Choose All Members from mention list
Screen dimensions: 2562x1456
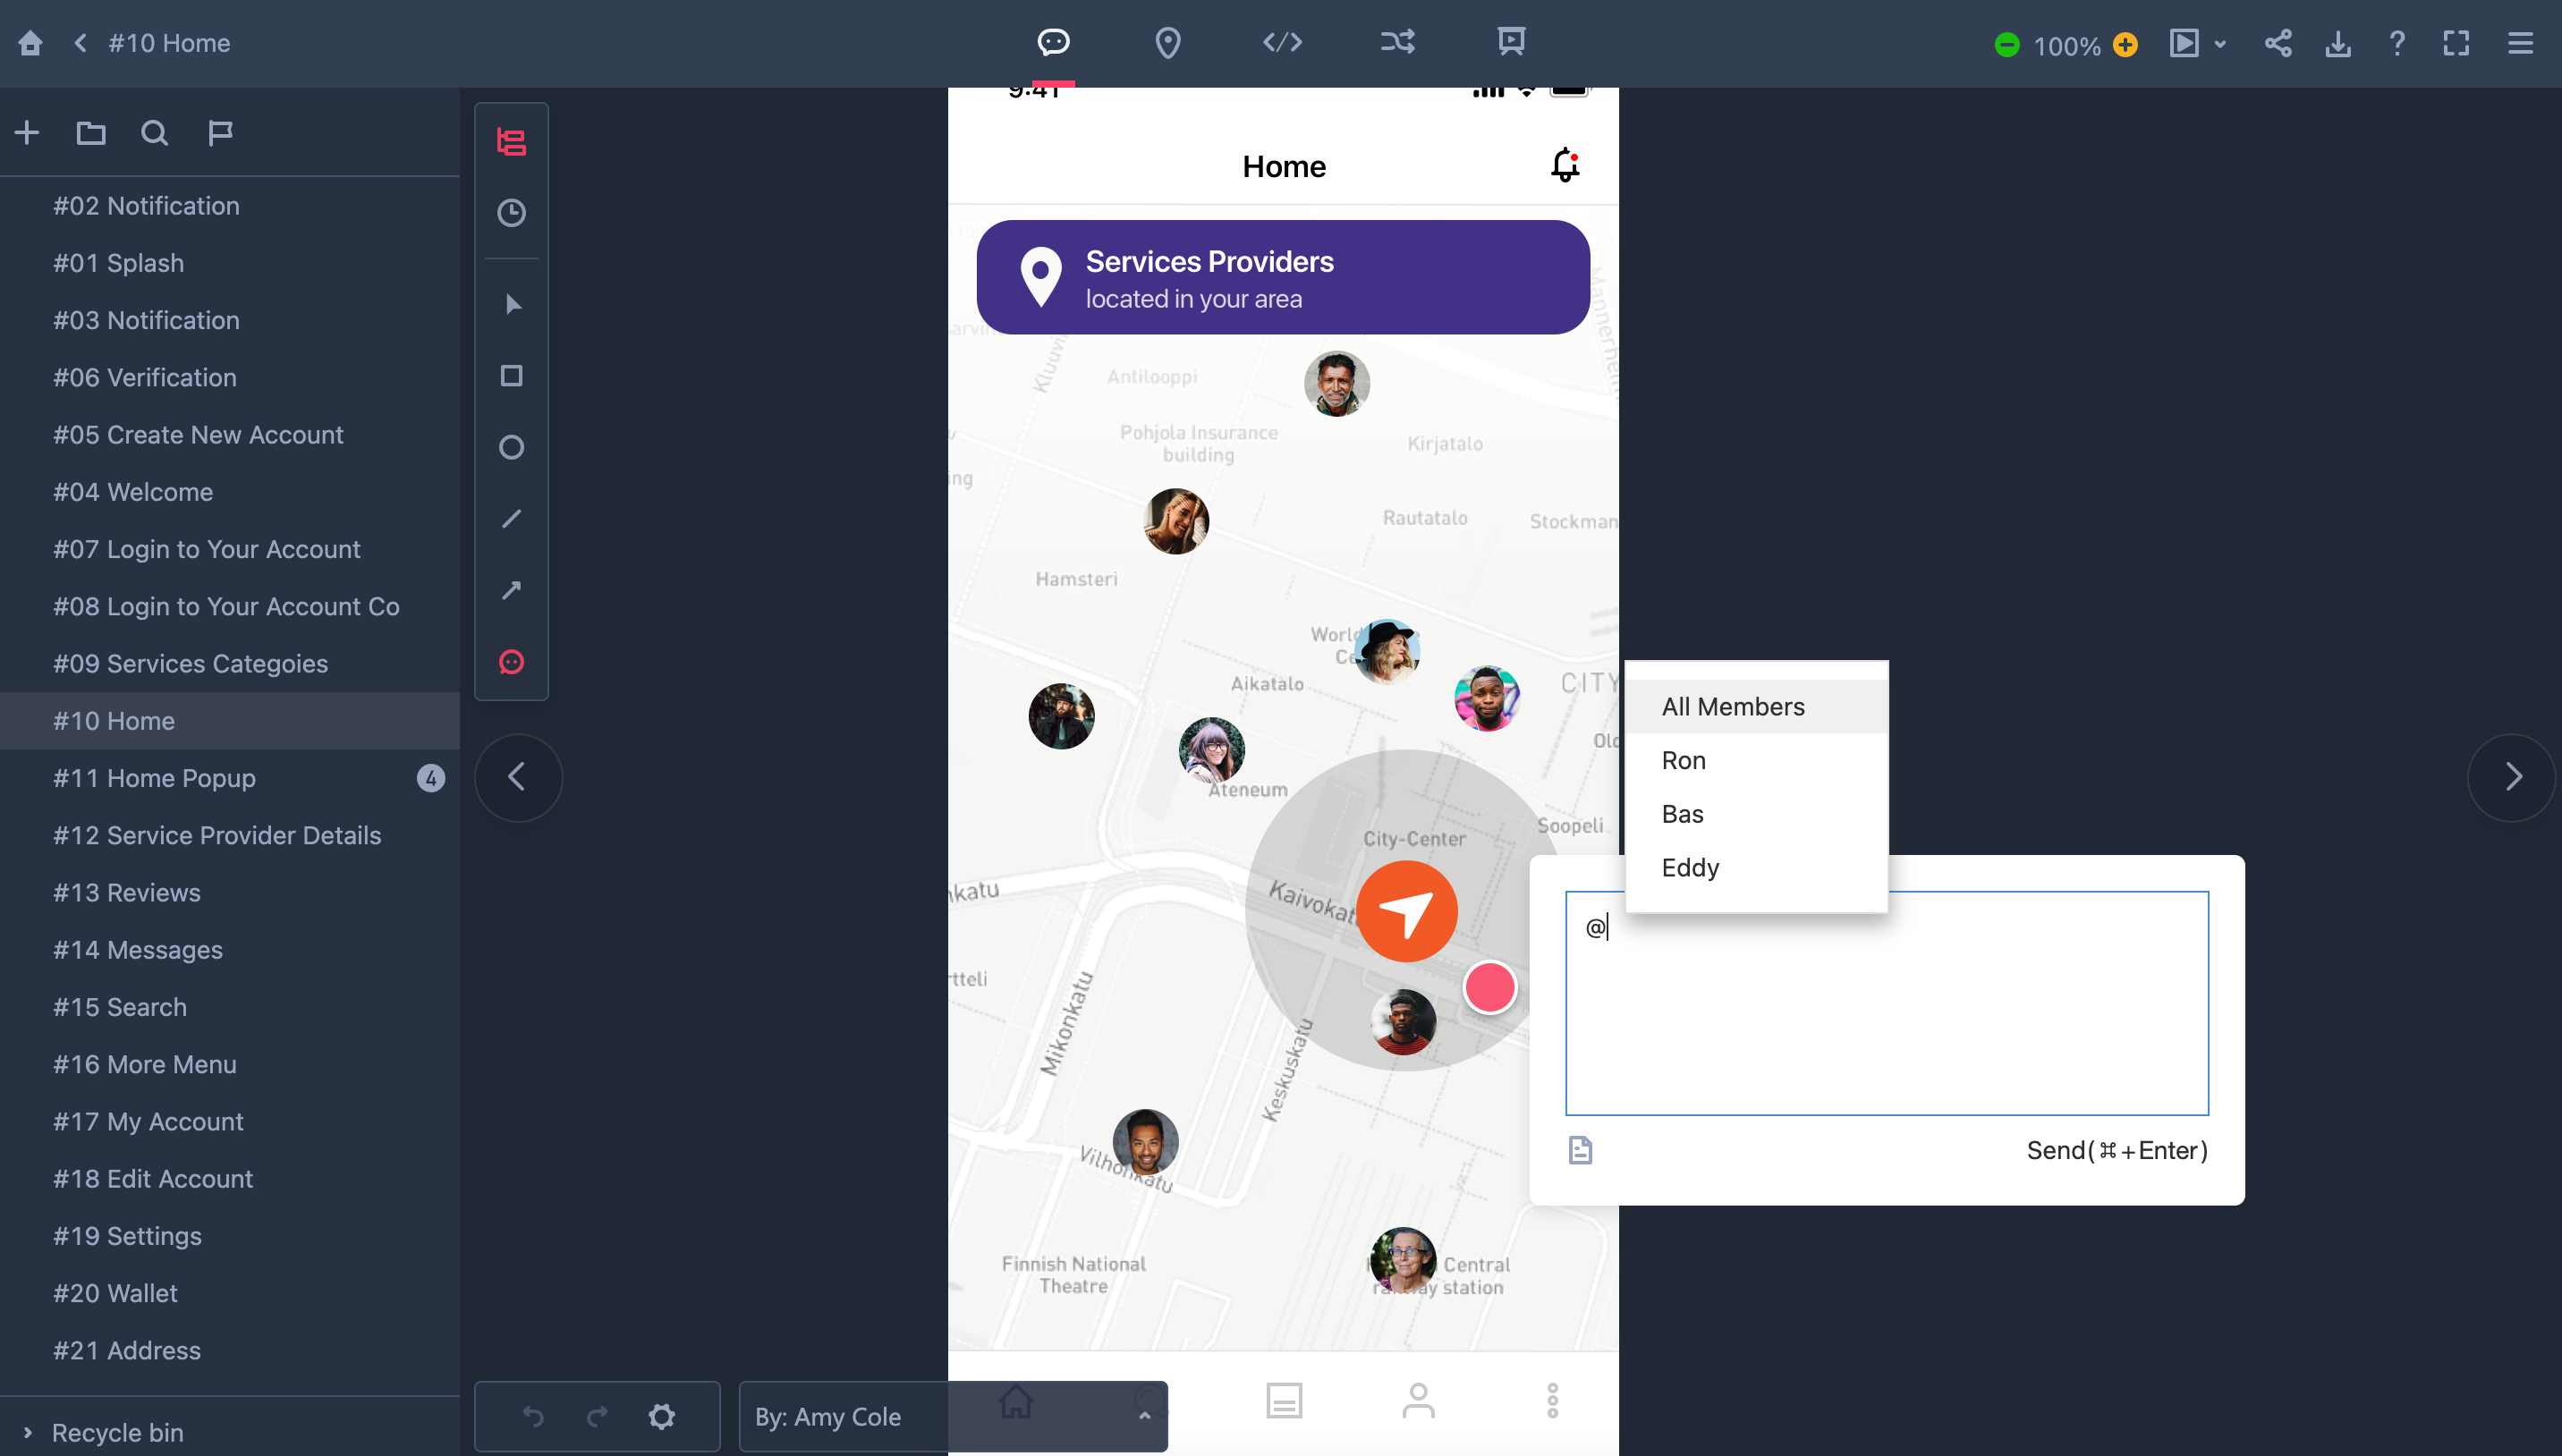point(1733,707)
